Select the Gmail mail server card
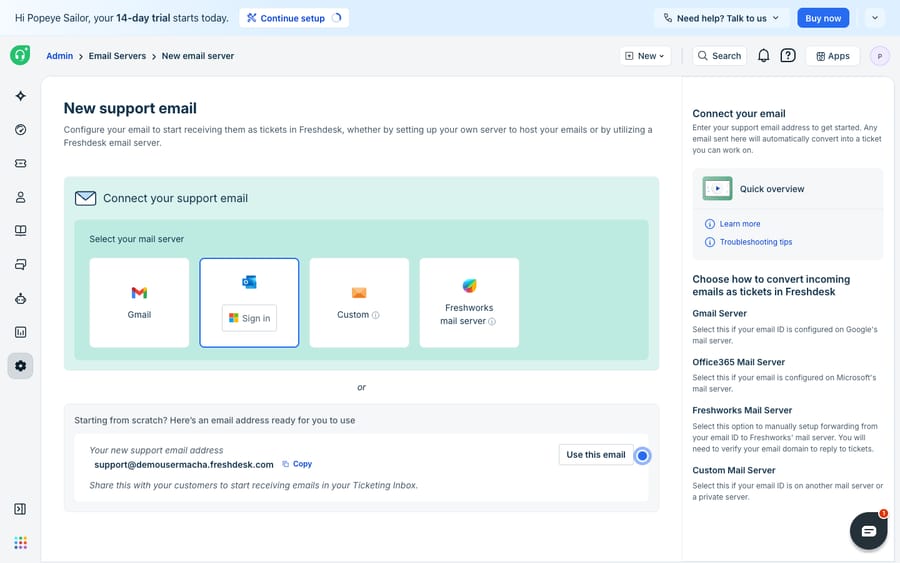This screenshot has height=563, width=900. 139,302
